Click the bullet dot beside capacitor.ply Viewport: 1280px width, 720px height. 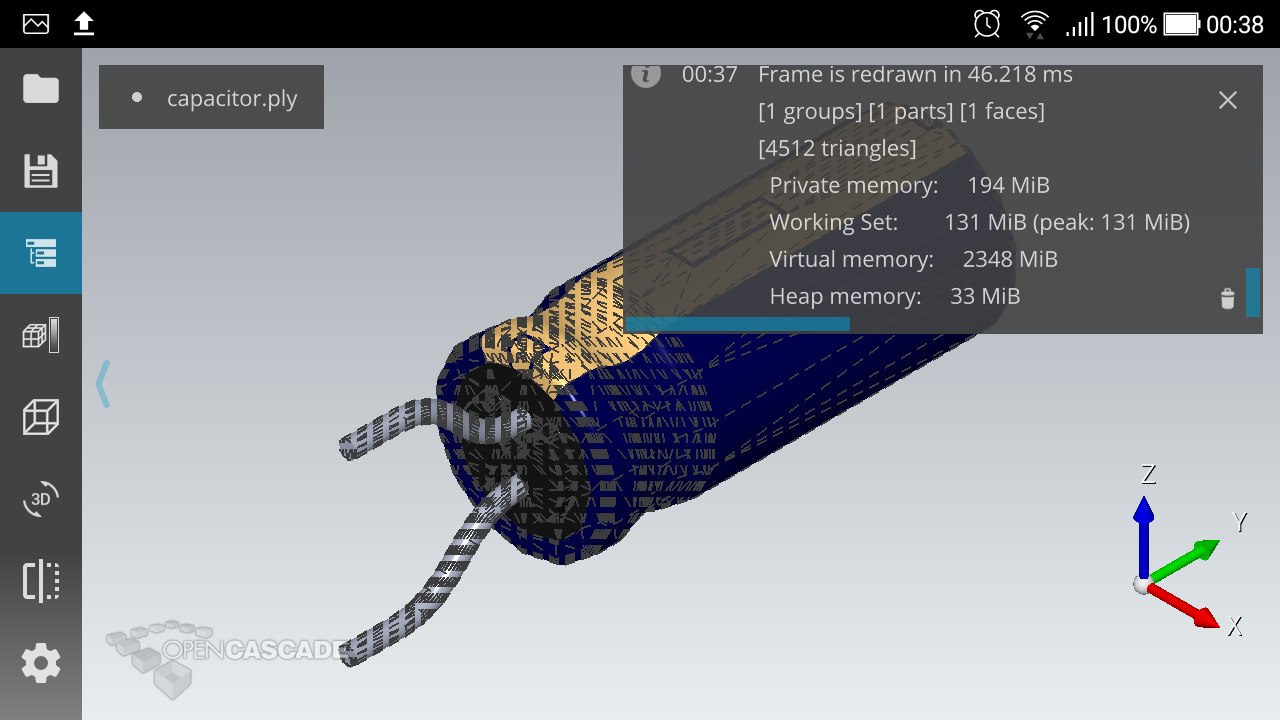pyautogui.click(x=137, y=98)
